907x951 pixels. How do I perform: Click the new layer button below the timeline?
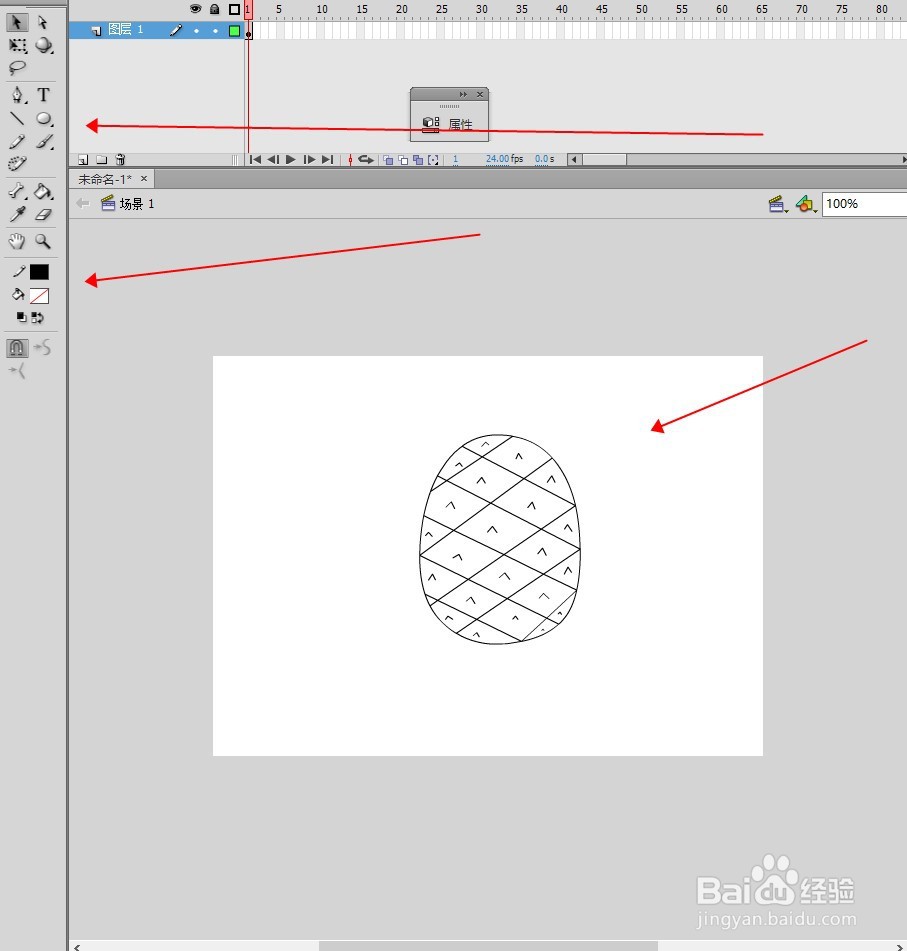click(x=82, y=159)
